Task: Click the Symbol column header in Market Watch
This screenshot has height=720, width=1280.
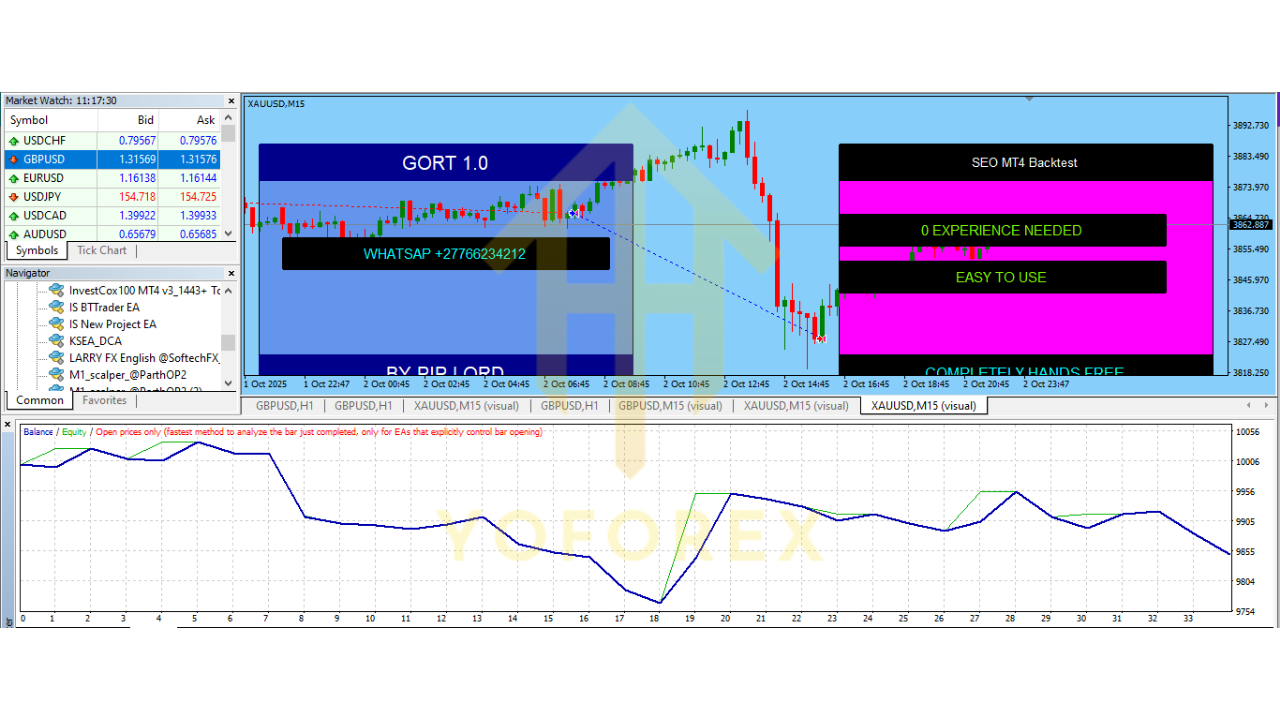Action: point(28,119)
